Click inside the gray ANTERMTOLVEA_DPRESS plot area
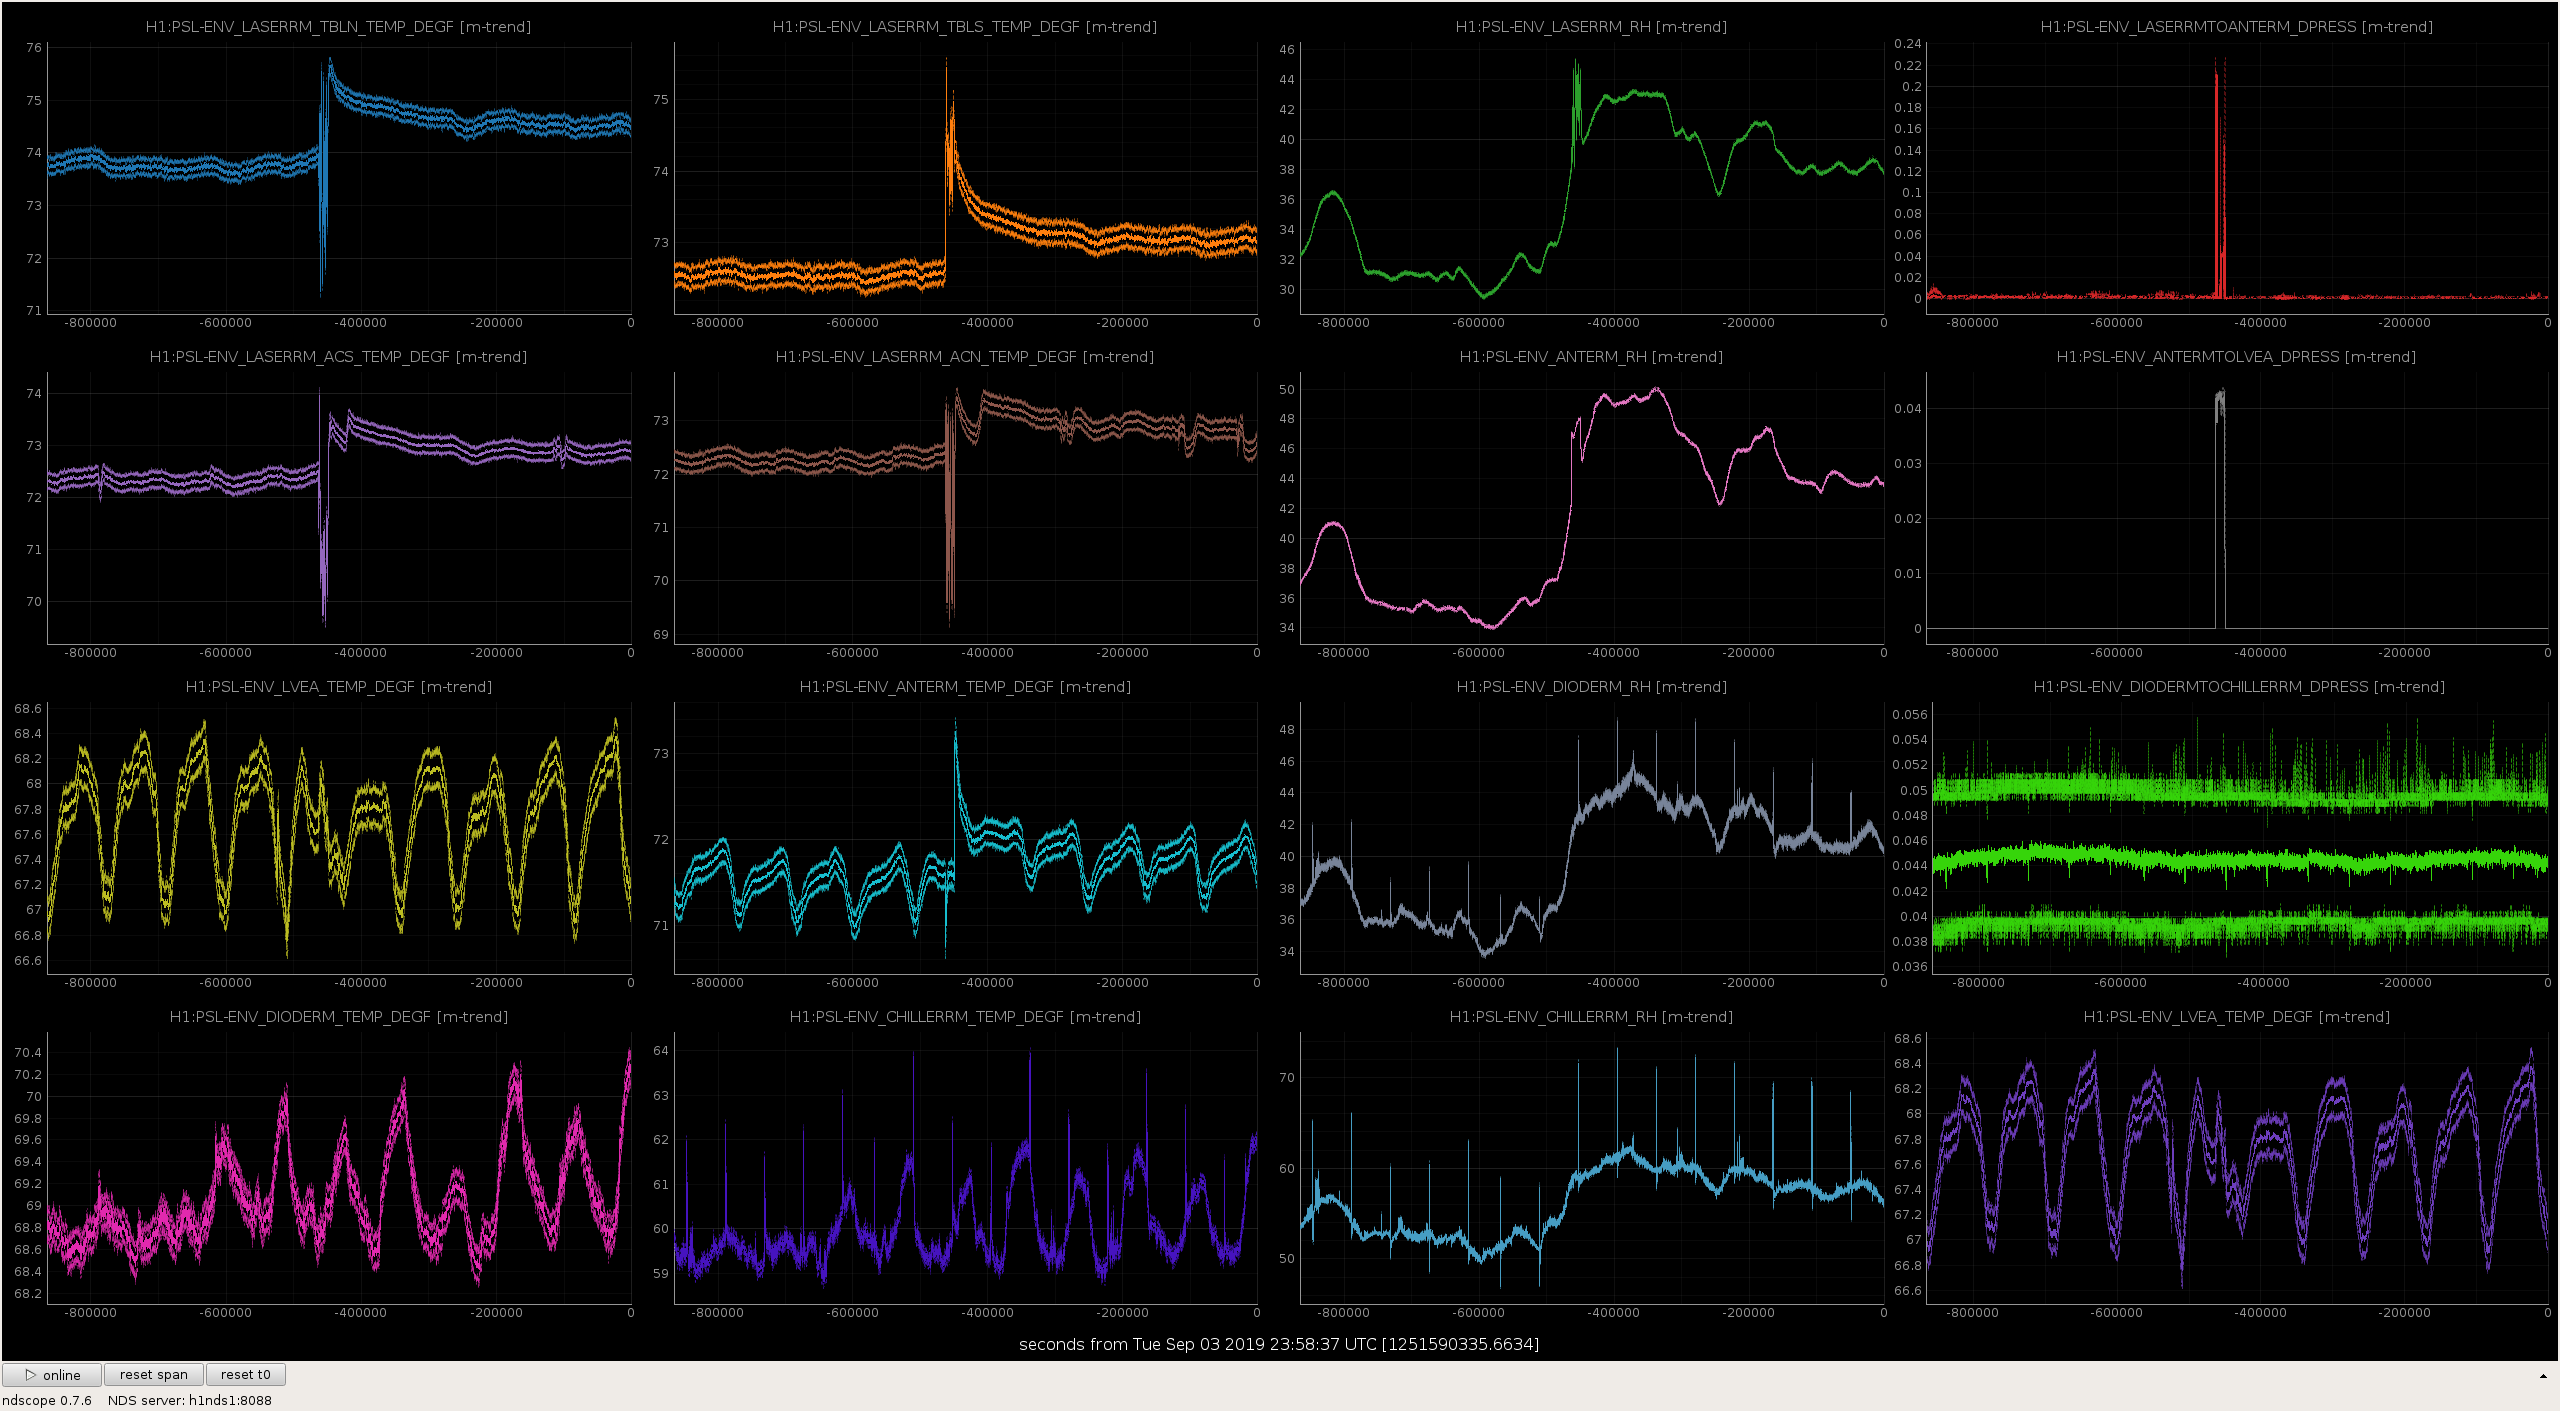Image resolution: width=2560 pixels, height=1411 pixels. click(2238, 508)
